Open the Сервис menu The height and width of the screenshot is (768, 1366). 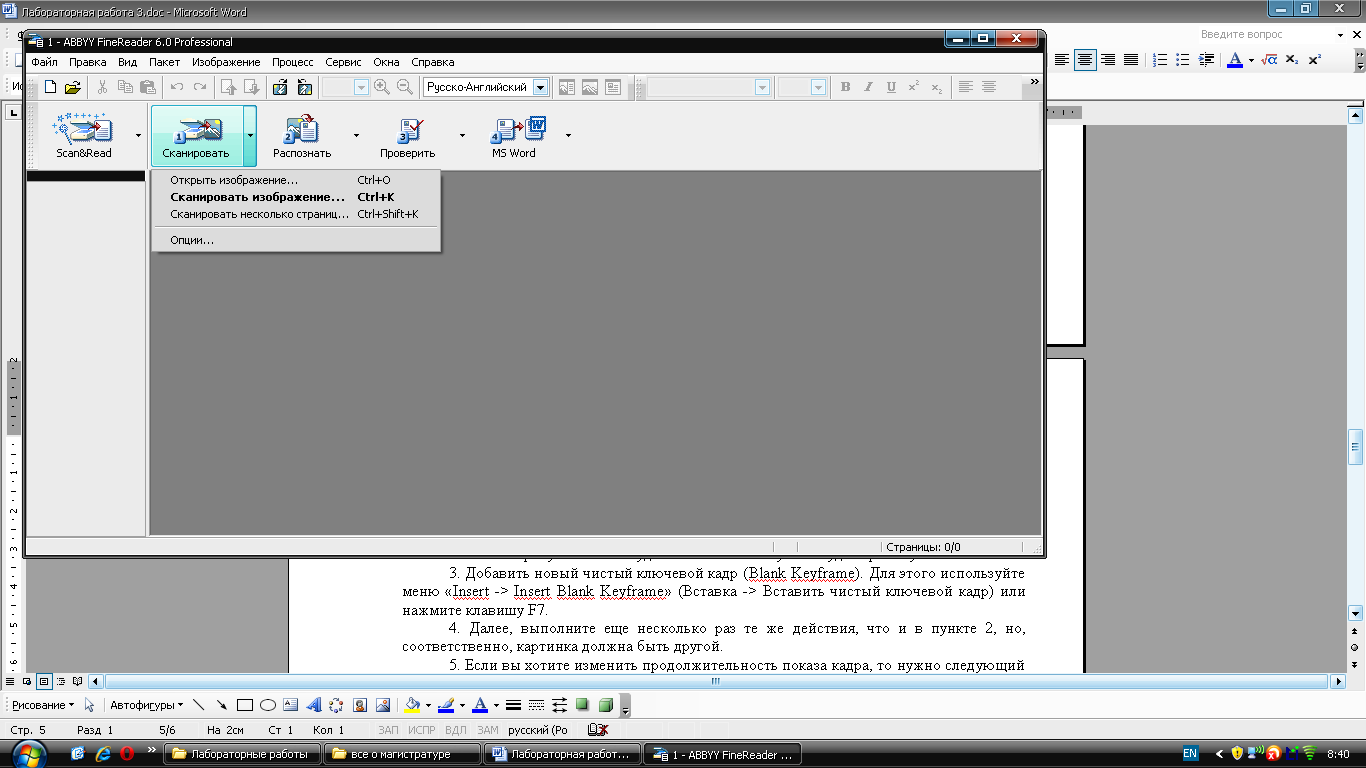(x=343, y=62)
